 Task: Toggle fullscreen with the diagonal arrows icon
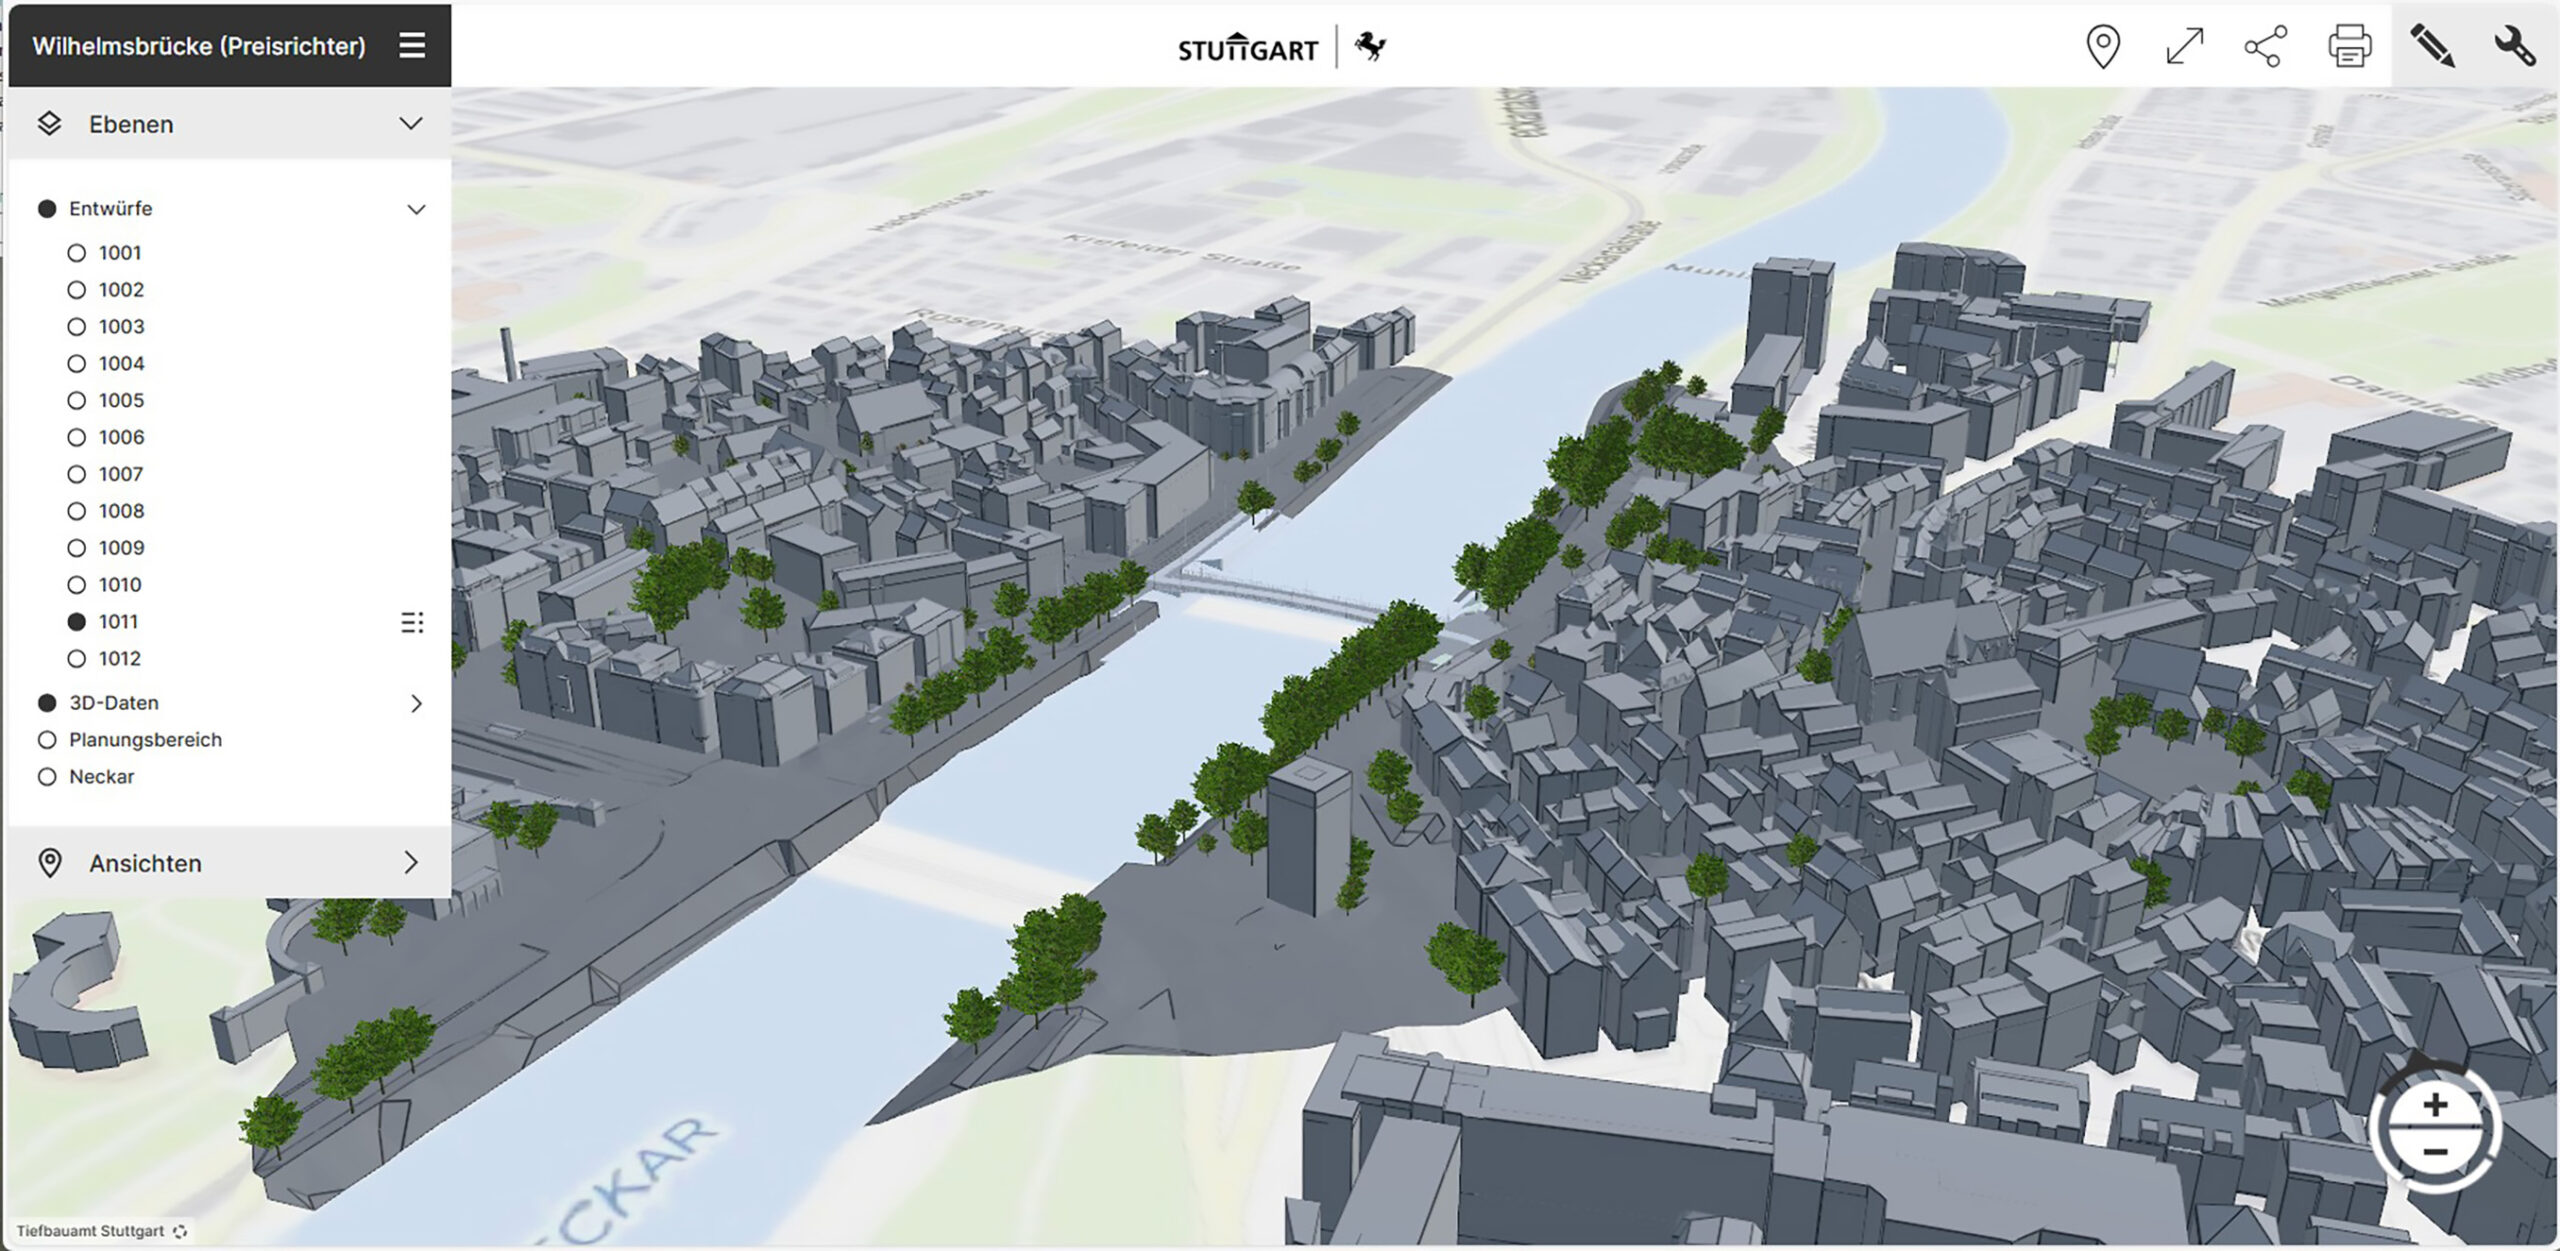[2185, 47]
